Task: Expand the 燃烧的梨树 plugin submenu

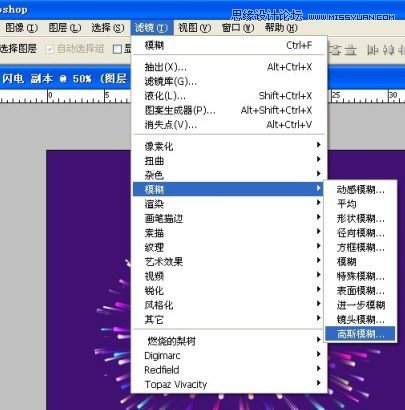Action: [x=229, y=341]
